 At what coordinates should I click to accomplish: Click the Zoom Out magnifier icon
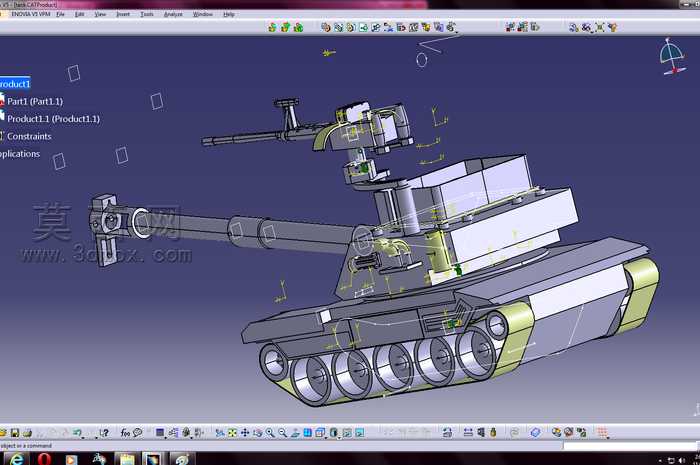[282, 432]
